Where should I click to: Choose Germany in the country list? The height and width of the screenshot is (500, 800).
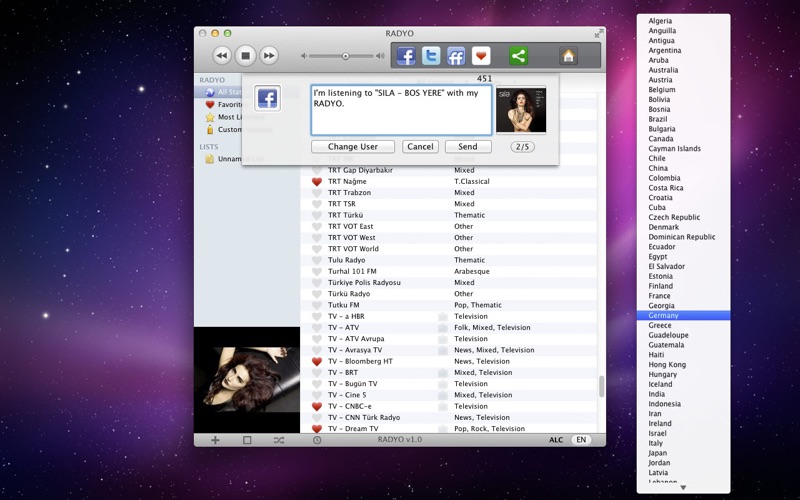point(684,315)
